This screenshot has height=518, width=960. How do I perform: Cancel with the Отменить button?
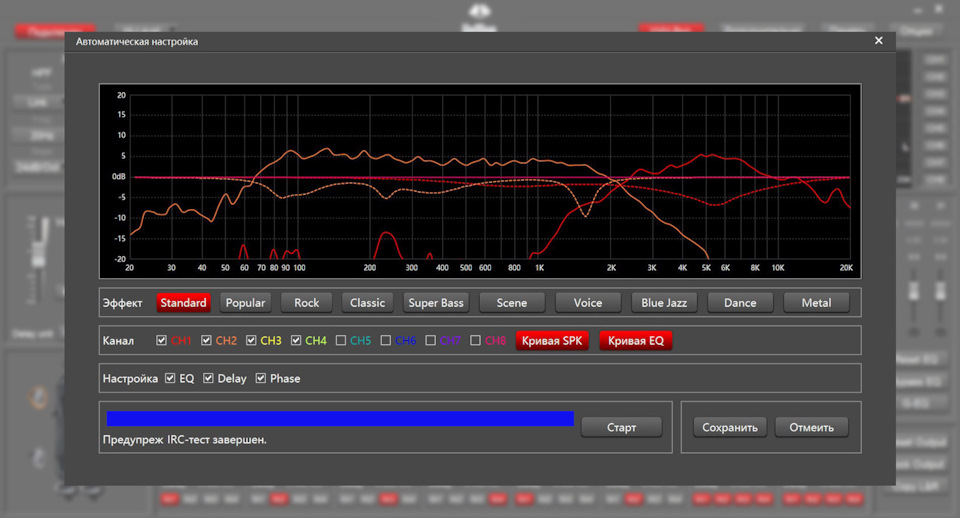point(811,427)
